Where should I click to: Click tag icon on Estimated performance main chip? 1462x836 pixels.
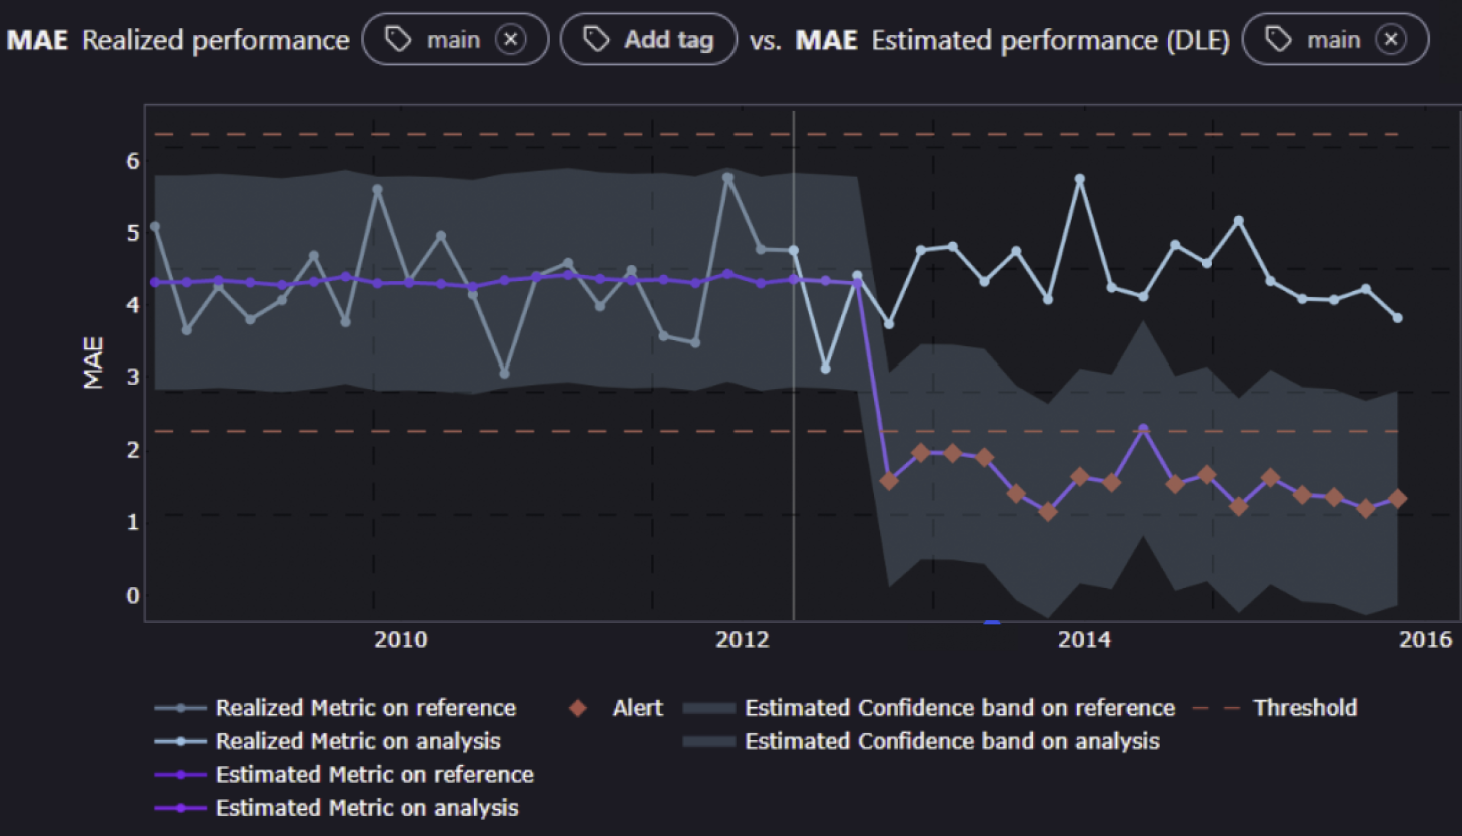[1278, 40]
